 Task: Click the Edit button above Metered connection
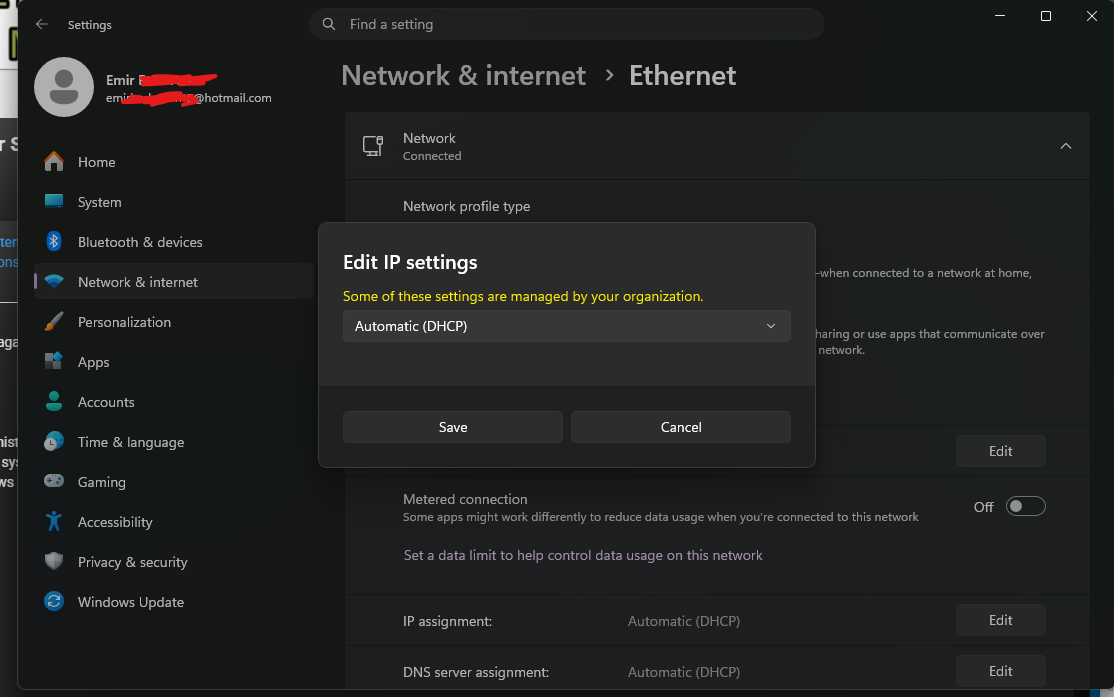1000,451
